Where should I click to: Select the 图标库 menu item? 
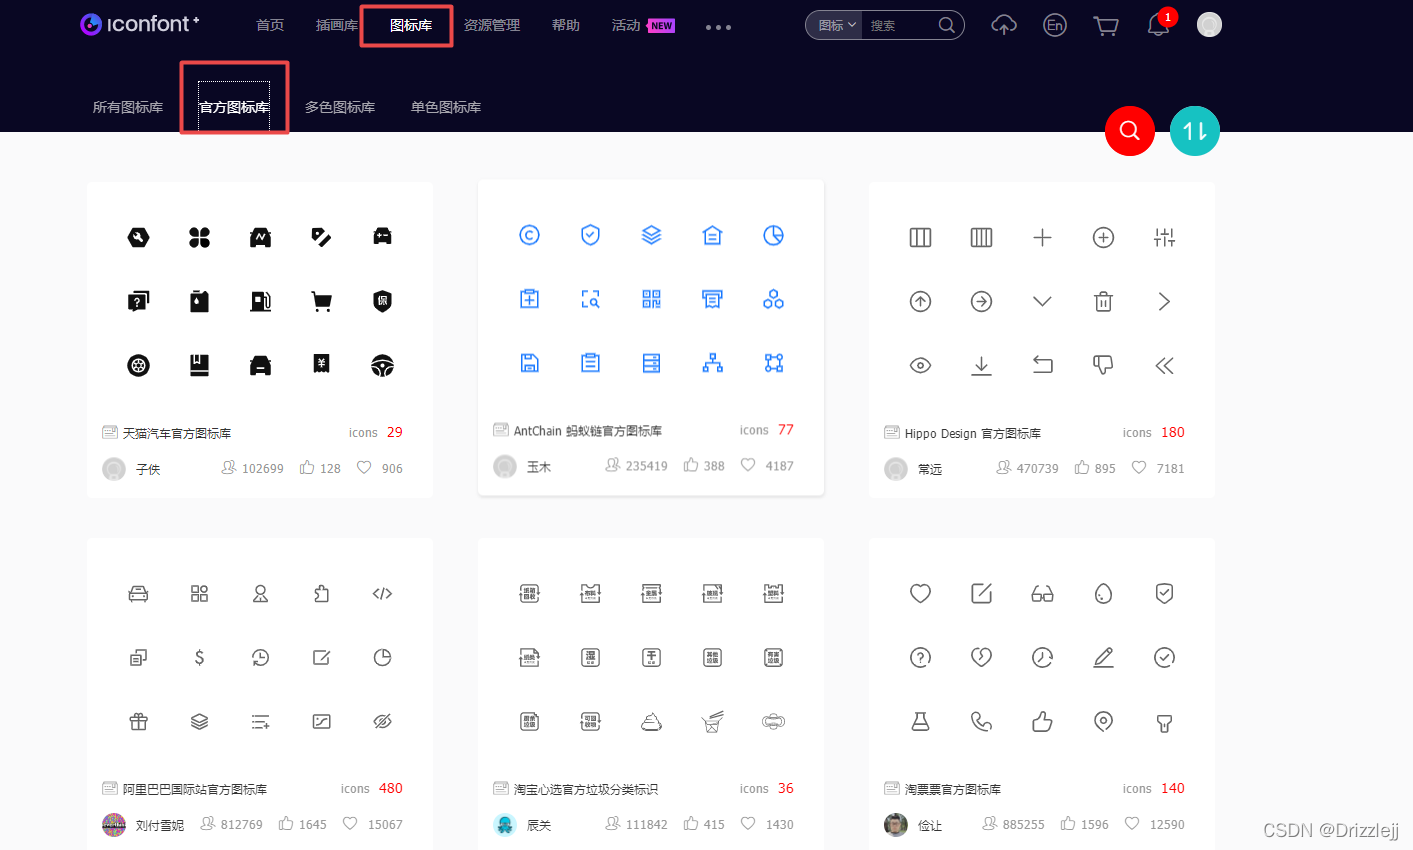(x=411, y=25)
